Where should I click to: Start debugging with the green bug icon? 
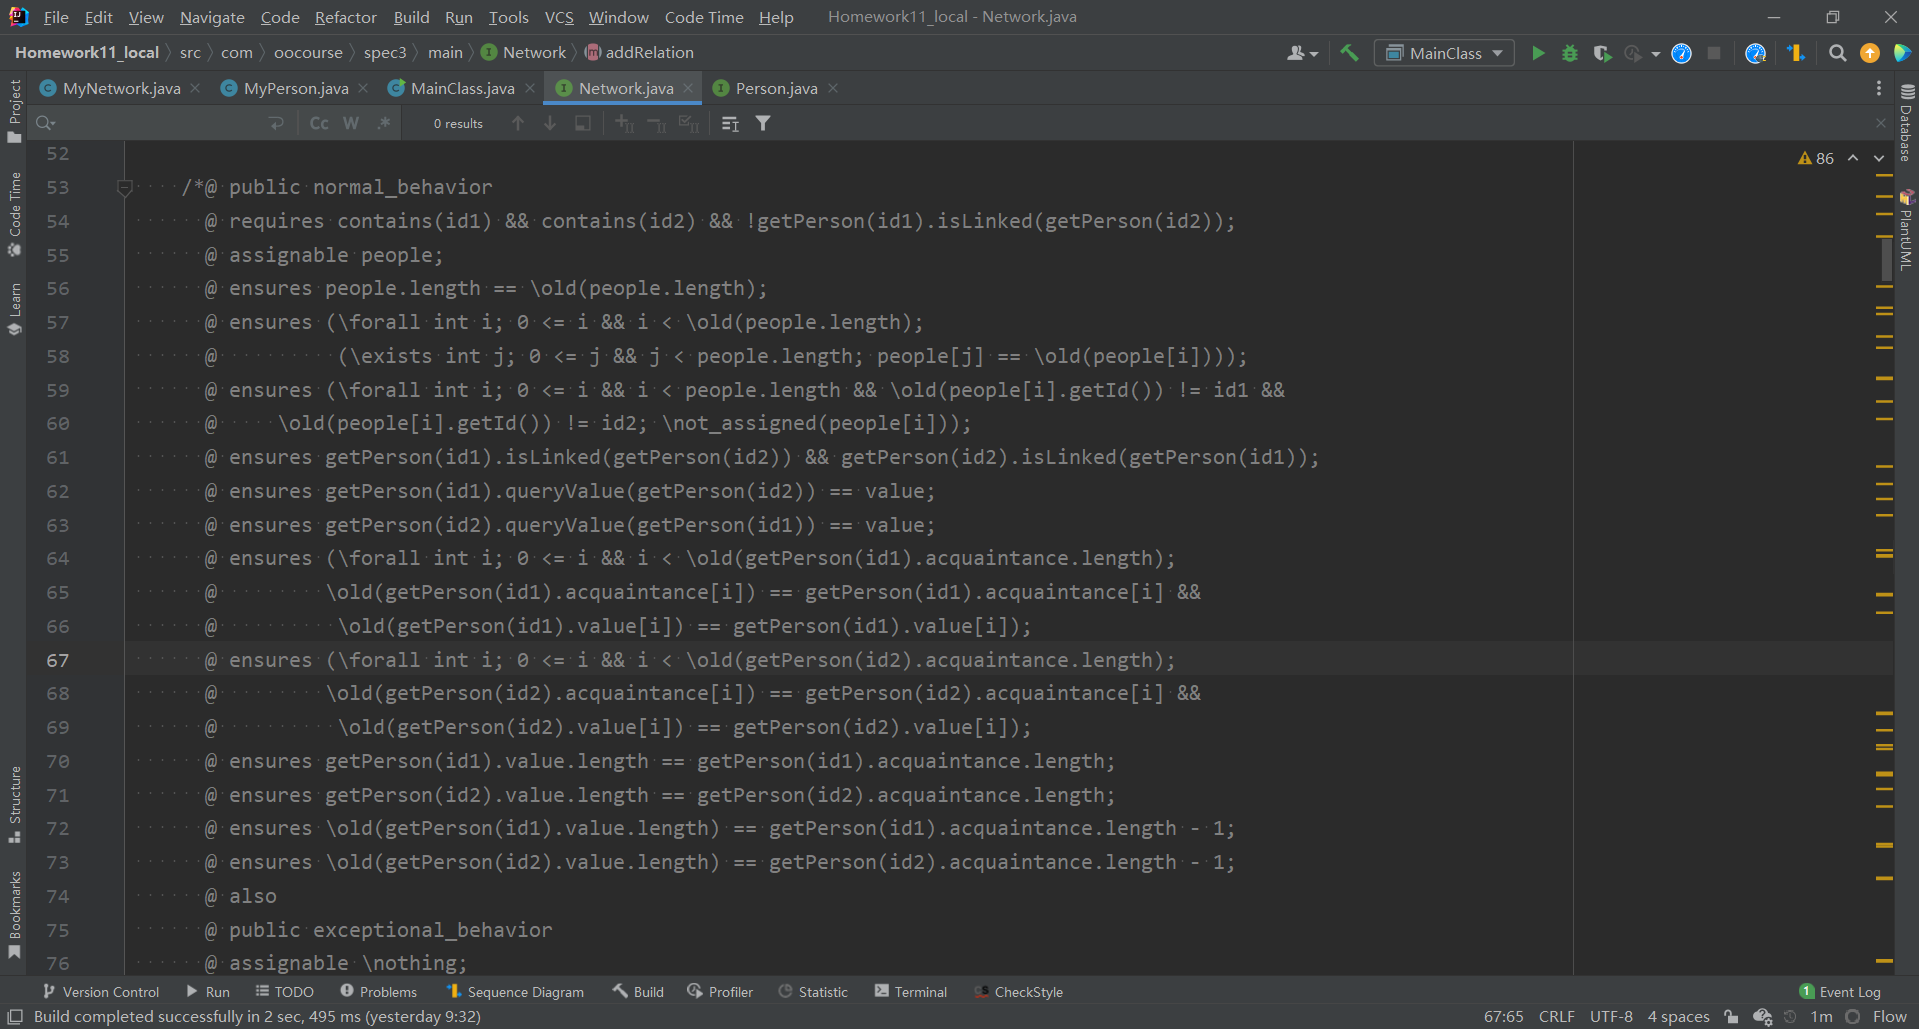[x=1570, y=53]
